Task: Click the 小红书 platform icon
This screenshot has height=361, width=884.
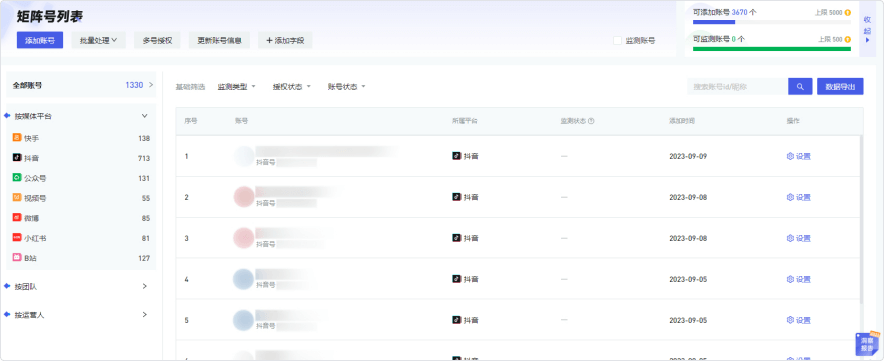Action: 17,238
